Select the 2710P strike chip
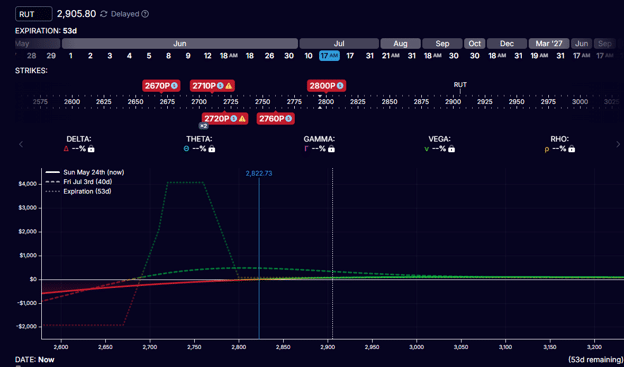 pyautogui.click(x=212, y=86)
